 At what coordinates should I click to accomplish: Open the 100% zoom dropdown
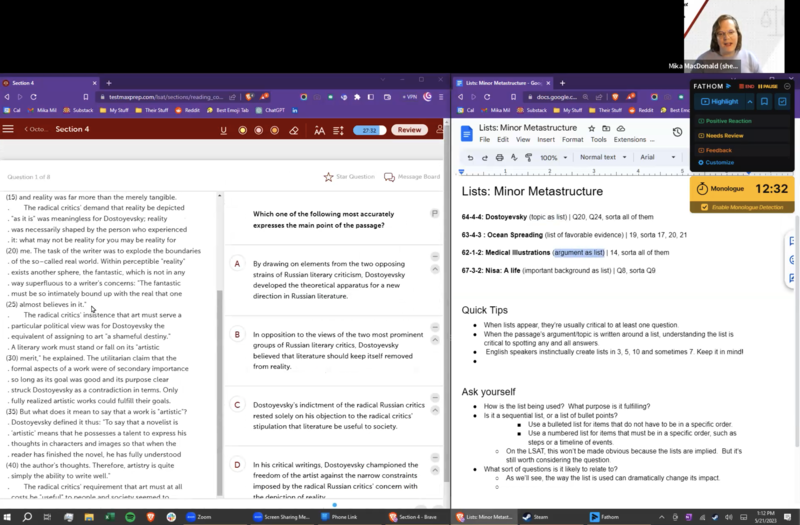552,158
